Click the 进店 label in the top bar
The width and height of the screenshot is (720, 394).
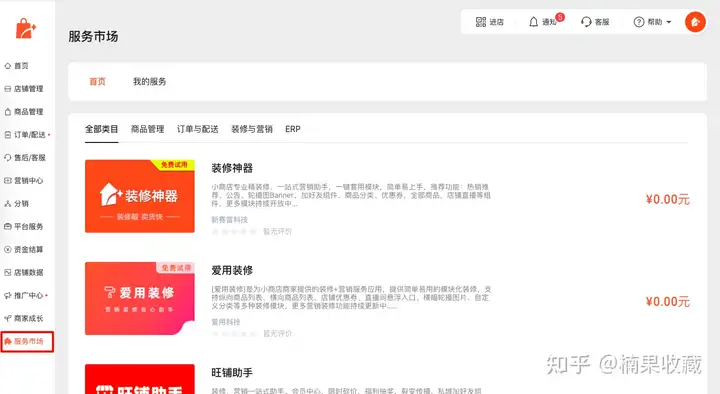tap(496, 22)
